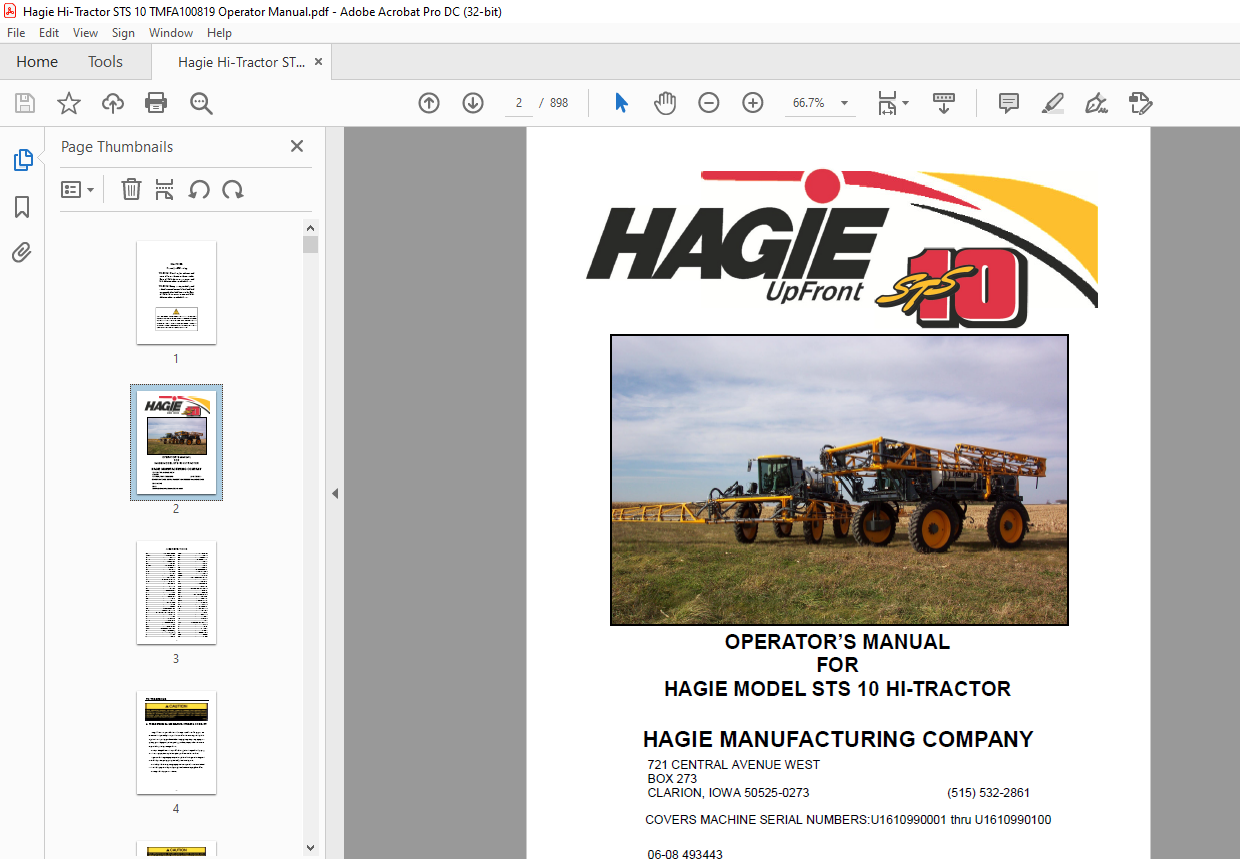The image size is (1240, 859).
Task: Open the Help menu
Action: [219, 33]
